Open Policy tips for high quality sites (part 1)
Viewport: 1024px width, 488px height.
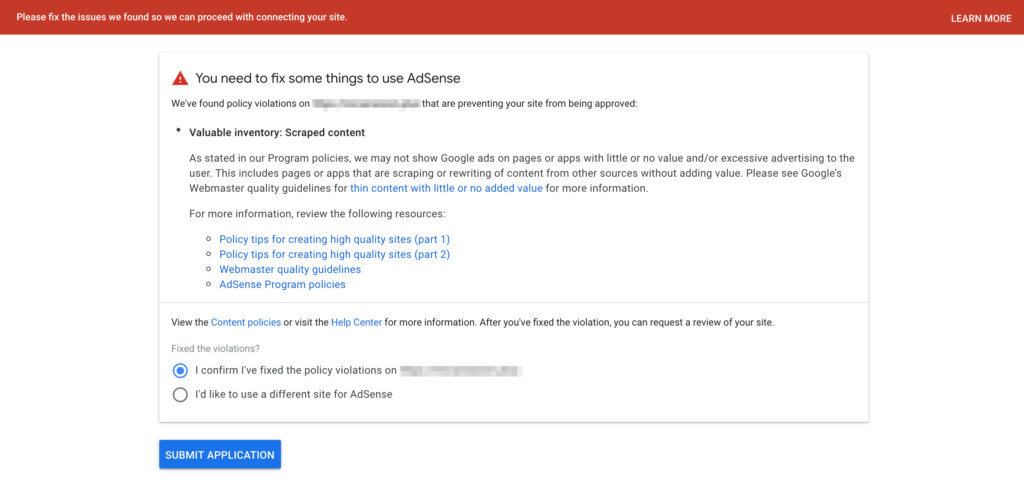334,239
